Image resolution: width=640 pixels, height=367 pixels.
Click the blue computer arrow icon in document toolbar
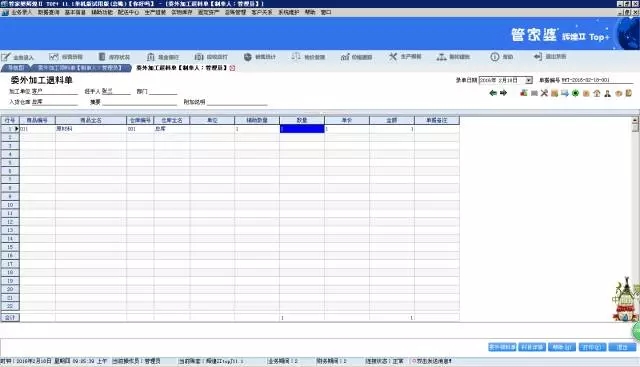pos(565,93)
